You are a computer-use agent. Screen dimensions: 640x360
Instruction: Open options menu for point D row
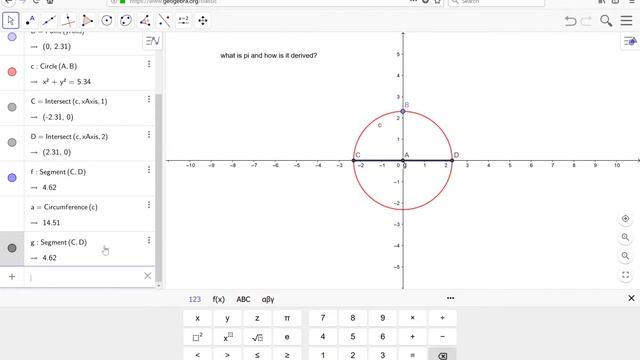pyautogui.click(x=149, y=135)
